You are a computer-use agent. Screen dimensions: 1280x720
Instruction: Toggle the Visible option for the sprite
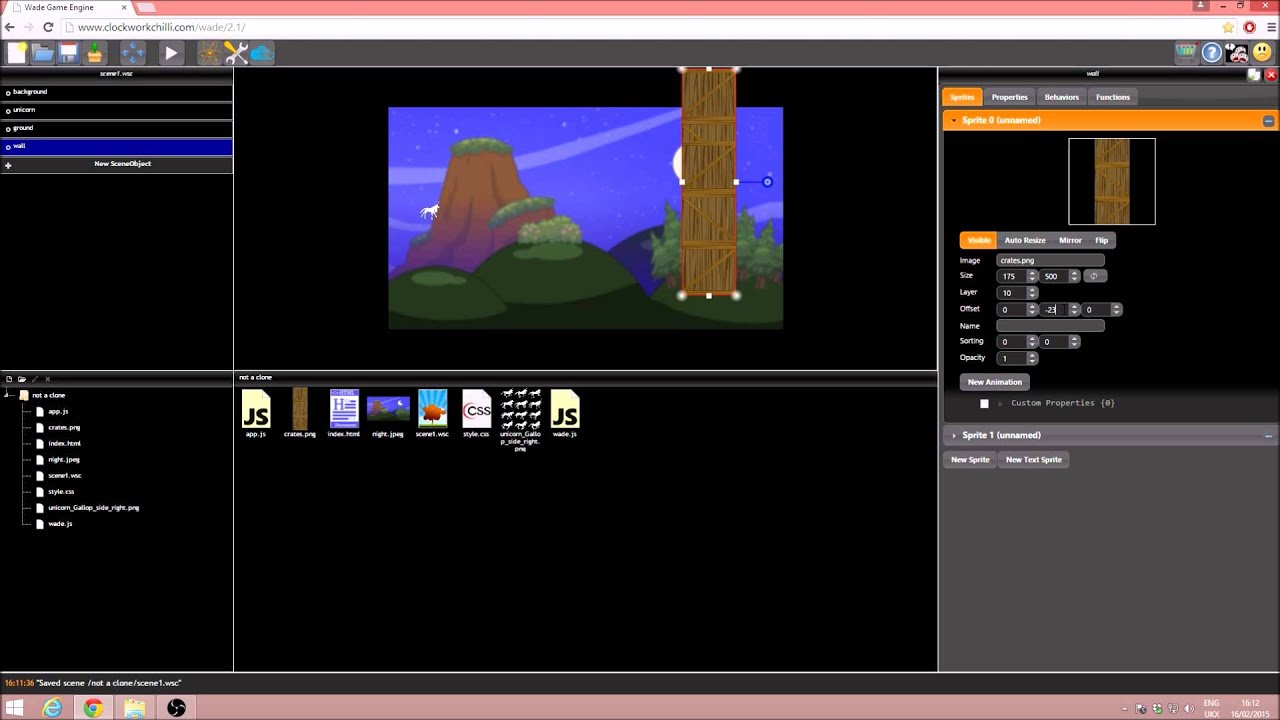tap(978, 240)
